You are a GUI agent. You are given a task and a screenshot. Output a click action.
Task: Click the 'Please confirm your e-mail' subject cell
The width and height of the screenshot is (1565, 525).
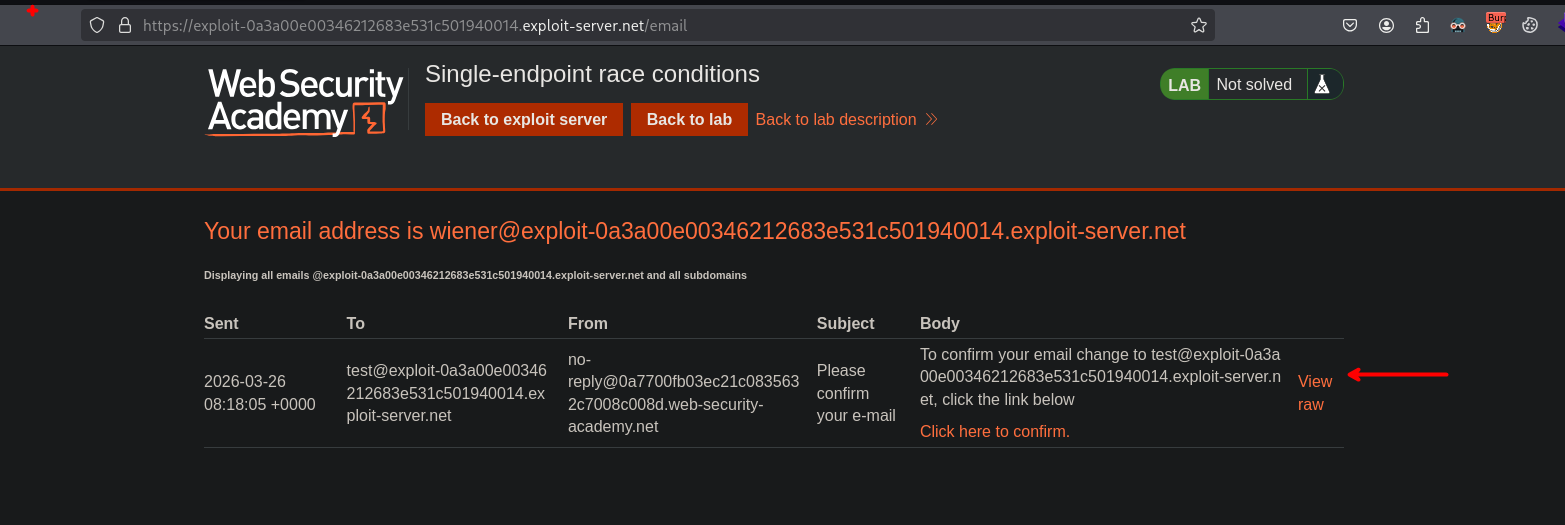(x=855, y=393)
